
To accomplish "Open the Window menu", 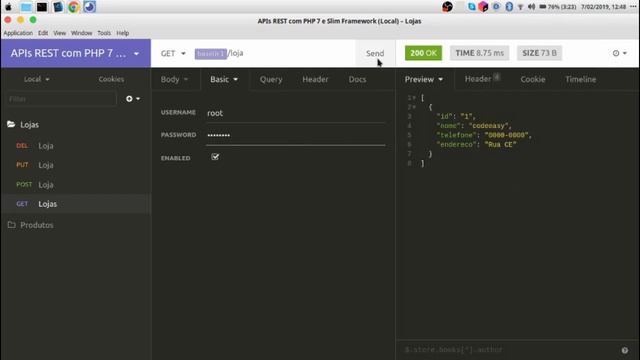I will click(x=81, y=33).
